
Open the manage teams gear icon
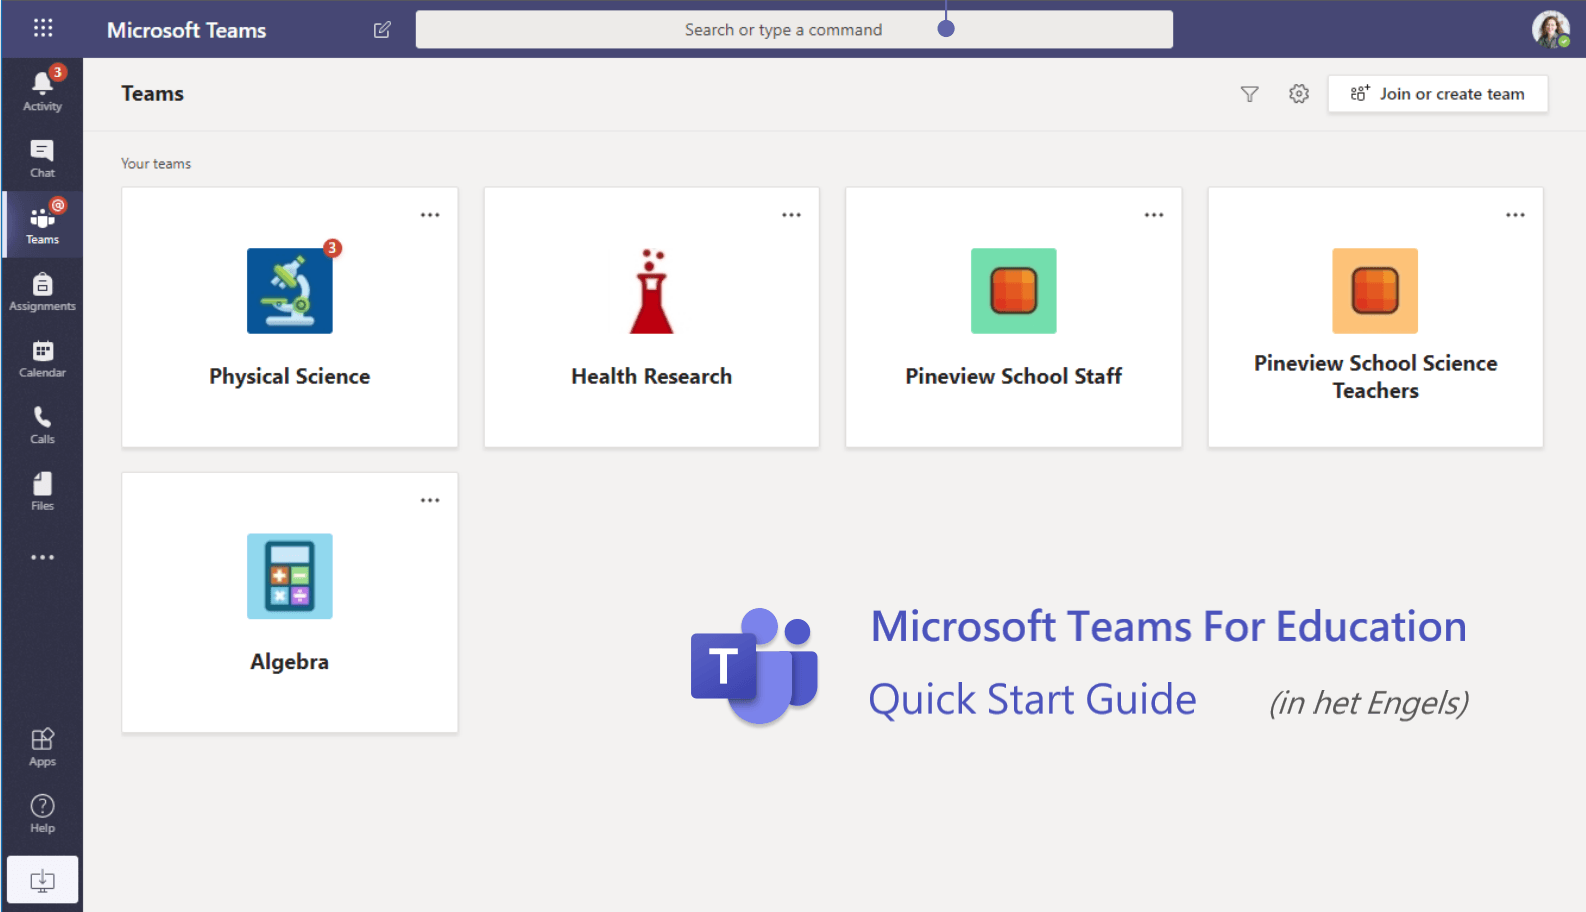click(1299, 94)
